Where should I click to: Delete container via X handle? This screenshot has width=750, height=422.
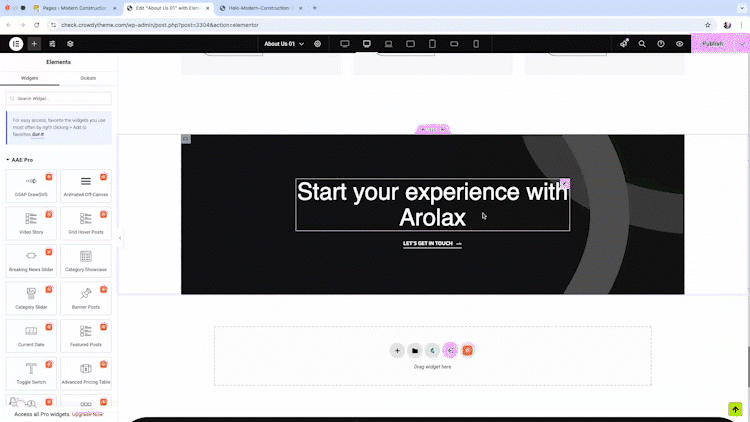(442, 130)
